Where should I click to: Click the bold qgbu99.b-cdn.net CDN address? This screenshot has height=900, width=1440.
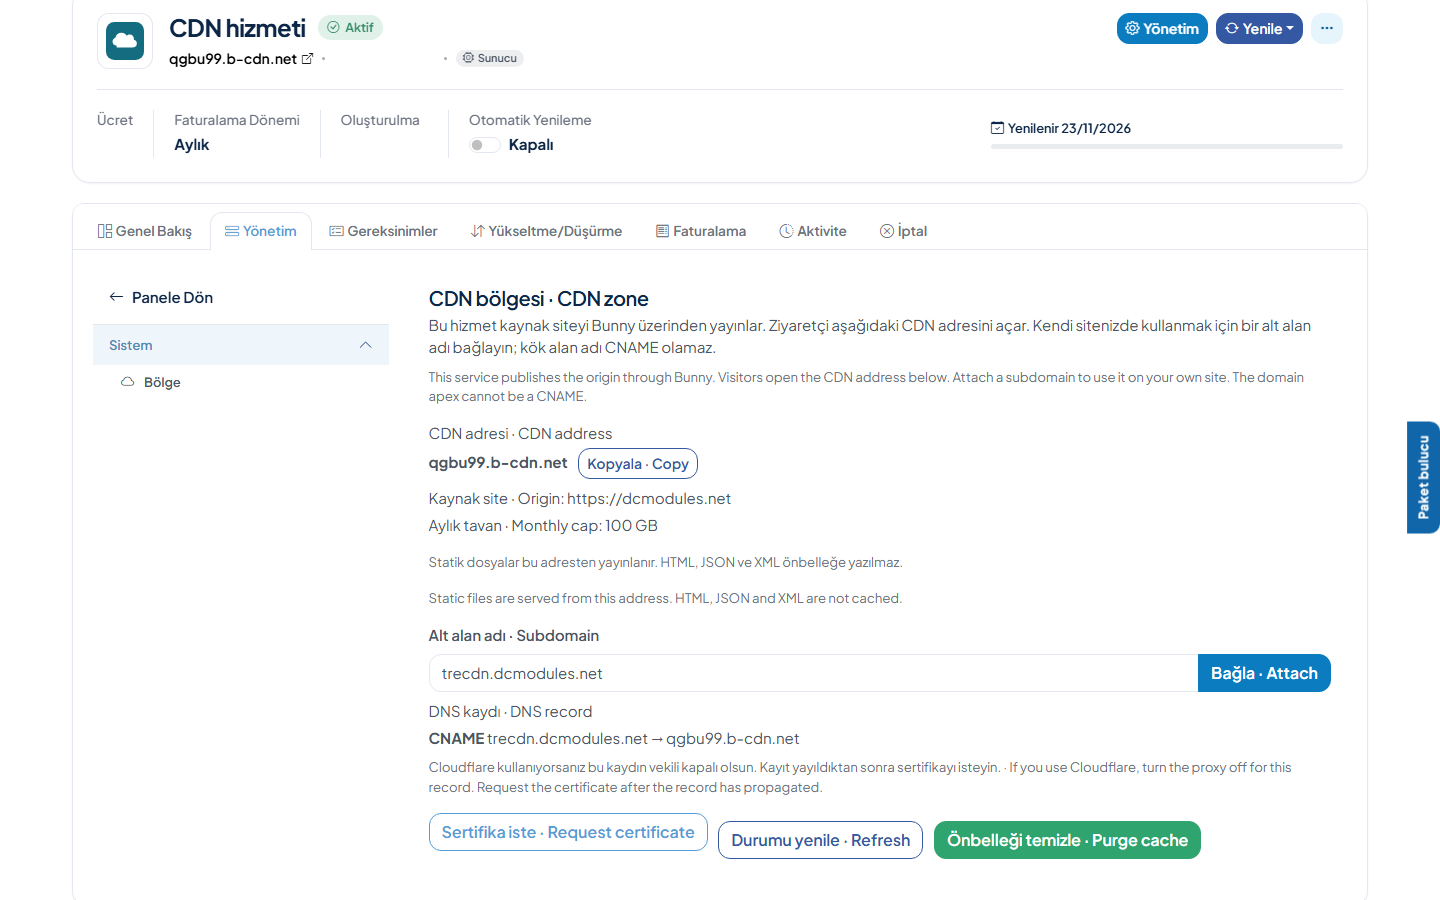pyautogui.click(x=498, y=462)
